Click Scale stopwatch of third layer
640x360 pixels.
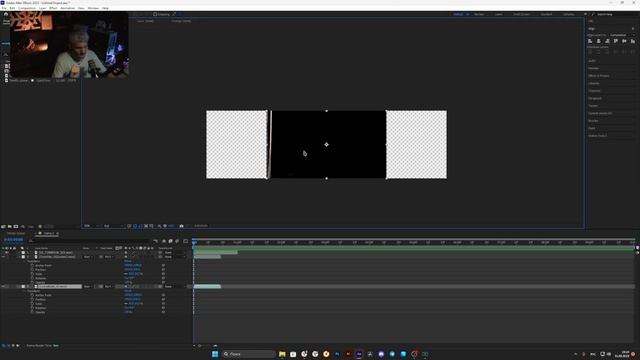click(x=32, y=304)
